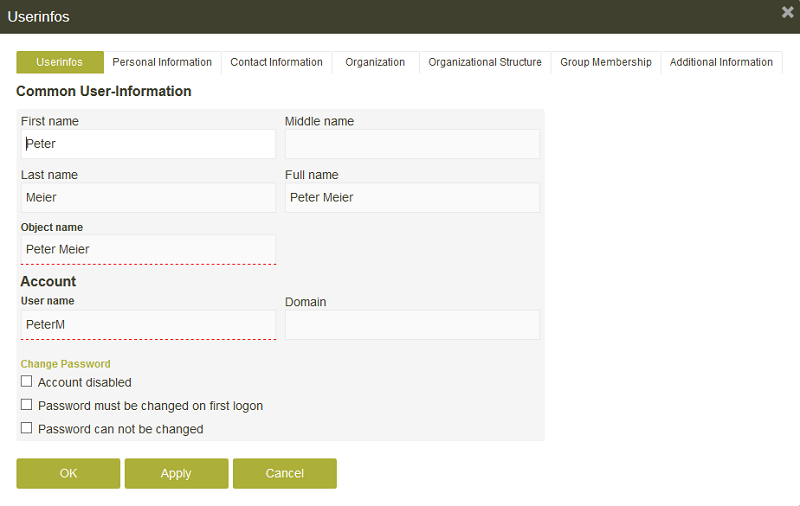800x506 pixels.
Task: Close the Userinfos dialog with X icon
Action: [x=788, y=12]
